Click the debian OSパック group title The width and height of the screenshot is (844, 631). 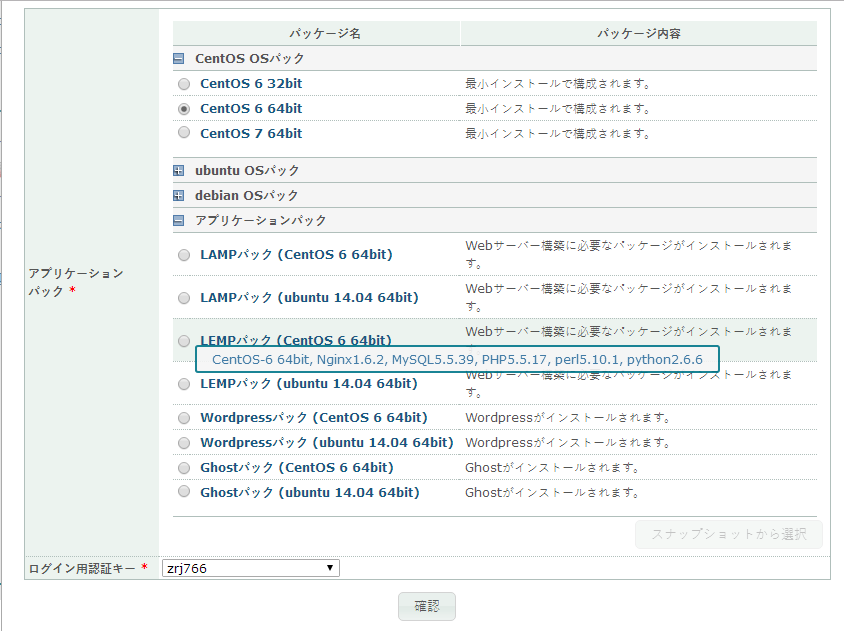[247, 195]
